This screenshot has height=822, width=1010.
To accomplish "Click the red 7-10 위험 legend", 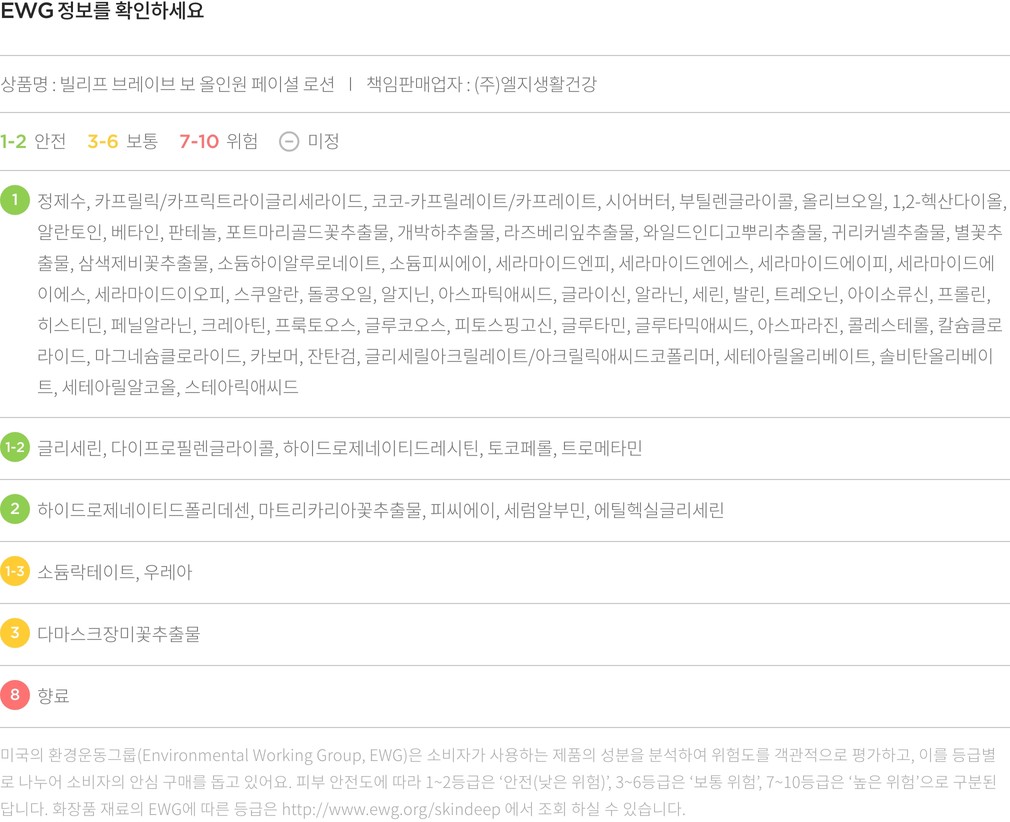I will tap(218, 142).
